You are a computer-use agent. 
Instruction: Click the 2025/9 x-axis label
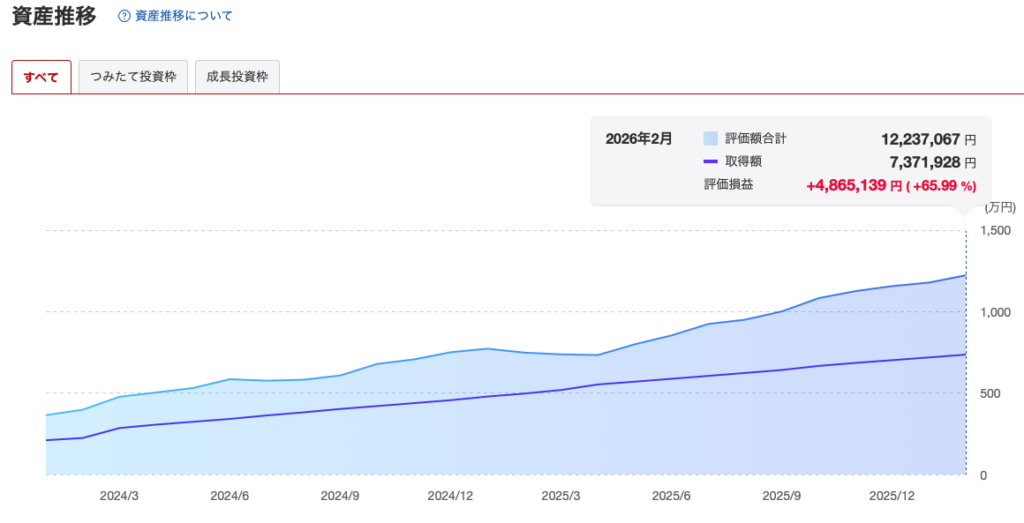(782, 495)
